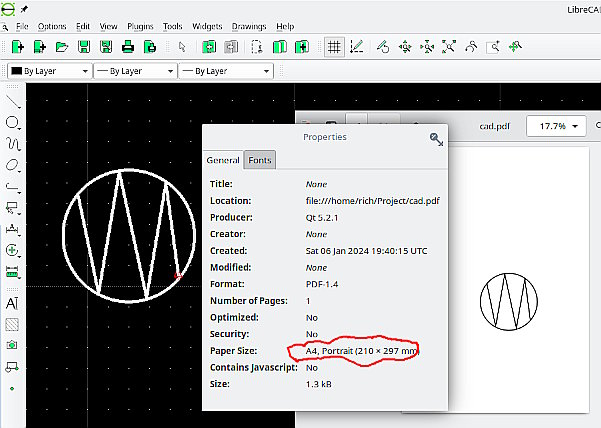Toggle draft mode button beside grid
The height and width of the screenshot is (428, 601).
tap(355, 46)
